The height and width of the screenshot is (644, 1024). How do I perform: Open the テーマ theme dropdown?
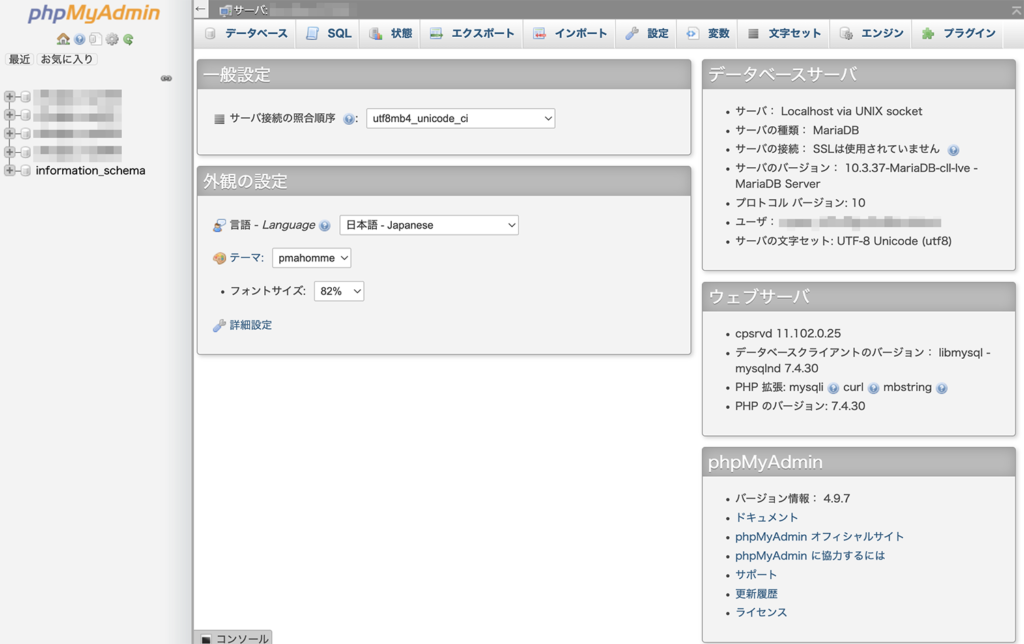(x=311, y=257)
